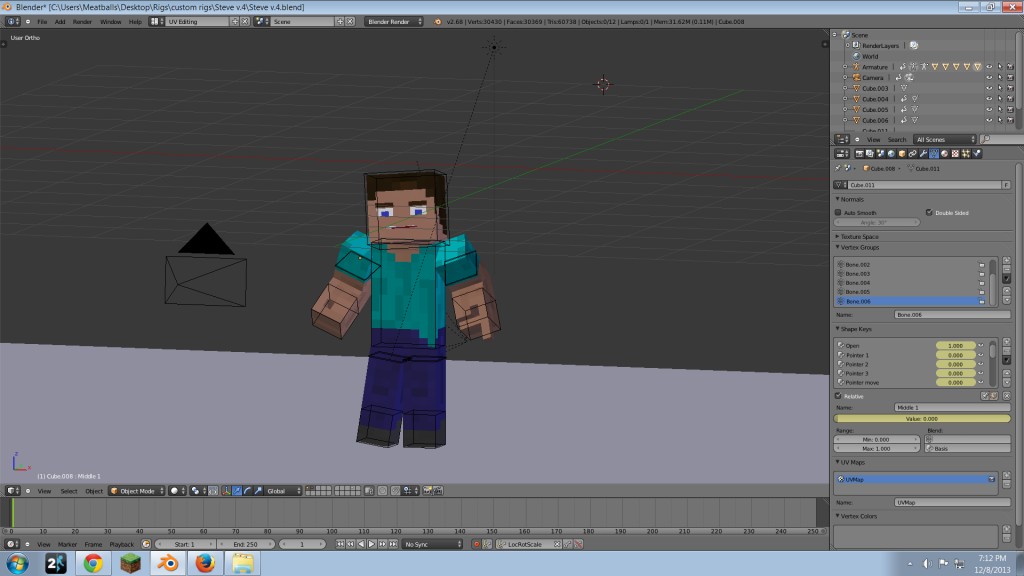Open the Object Mode dropdown
The image size is (1024, 576).
pyautogui.click(x=136, y=491)
